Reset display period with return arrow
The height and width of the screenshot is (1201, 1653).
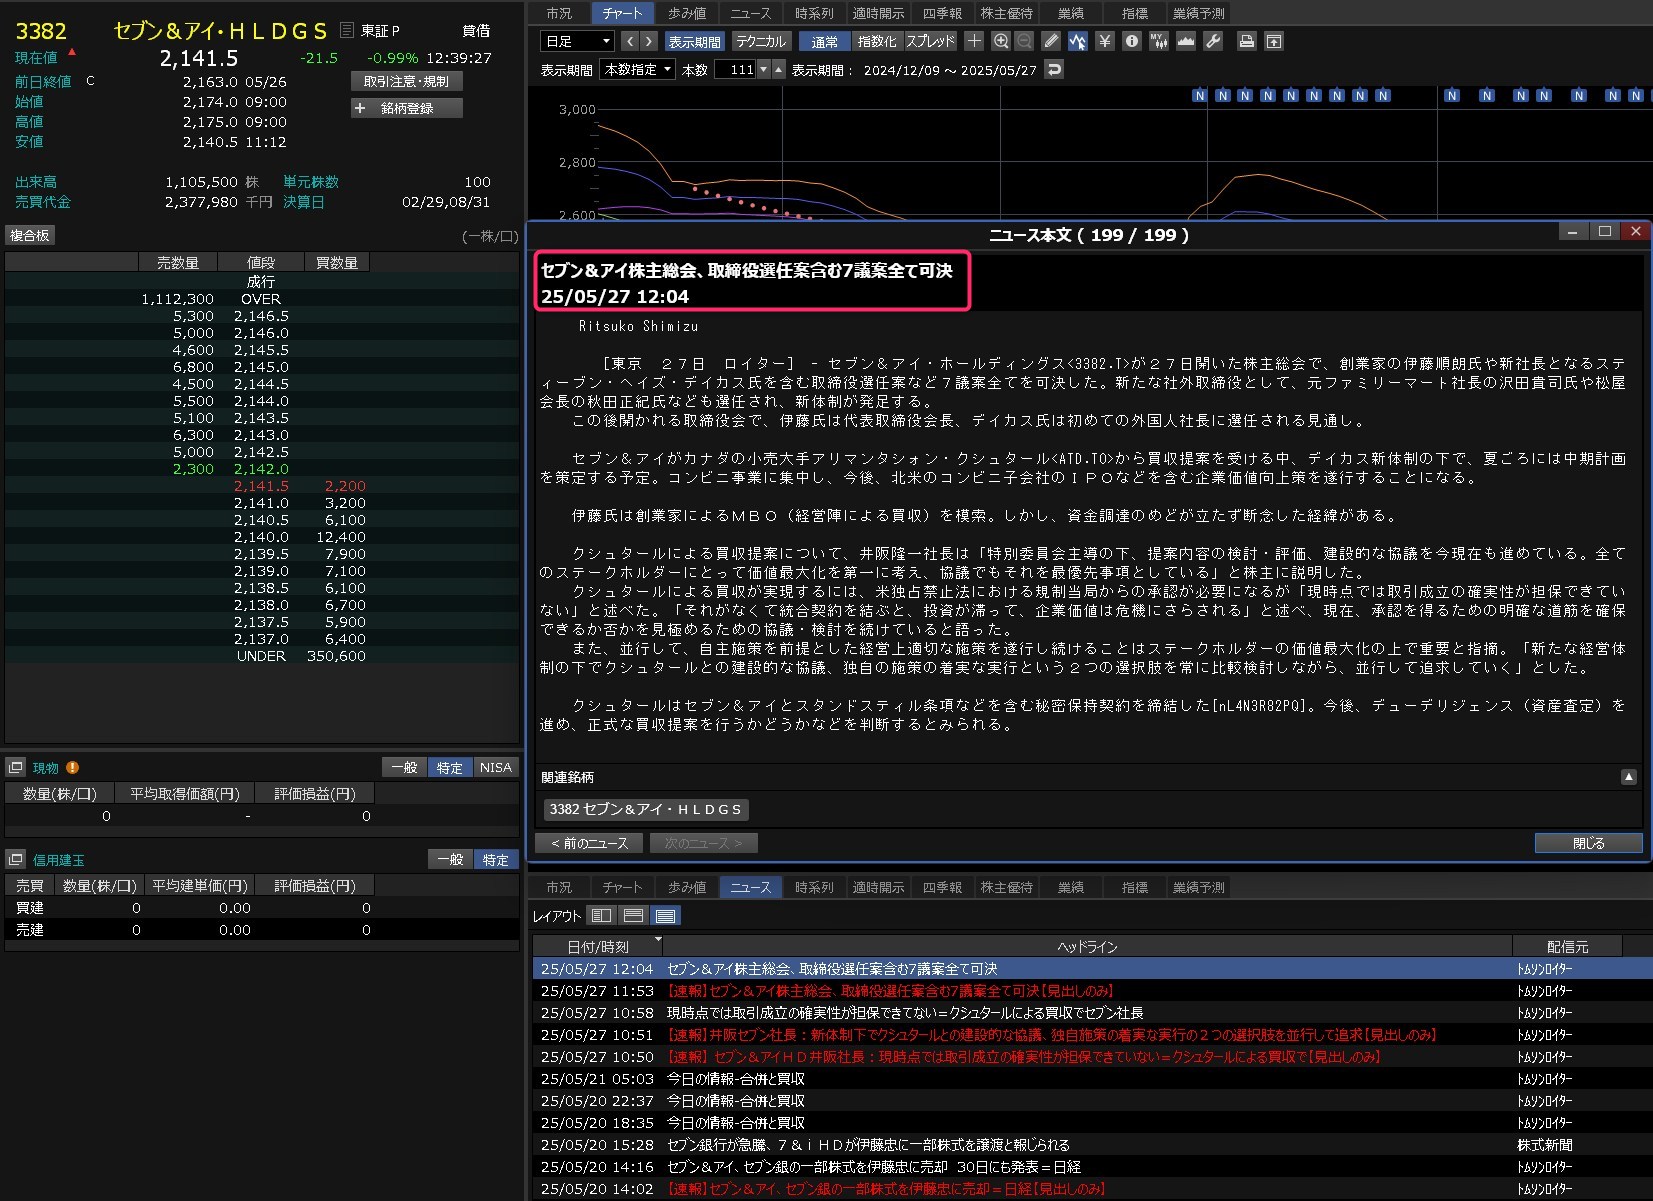coord(1054,69)
